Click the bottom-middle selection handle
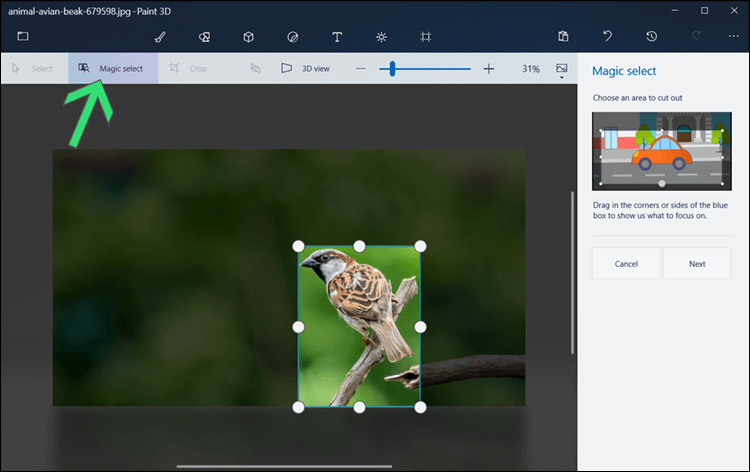 (359, 407)
